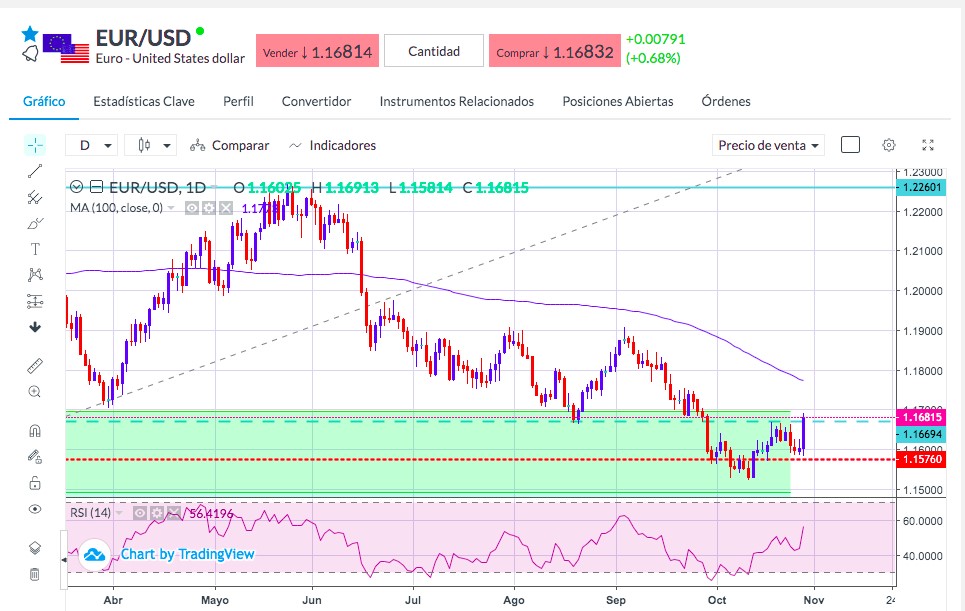The width and height of the screenshot is (965, 611).
Task: Select the Text annotation tool
Action: coord(35,249)
